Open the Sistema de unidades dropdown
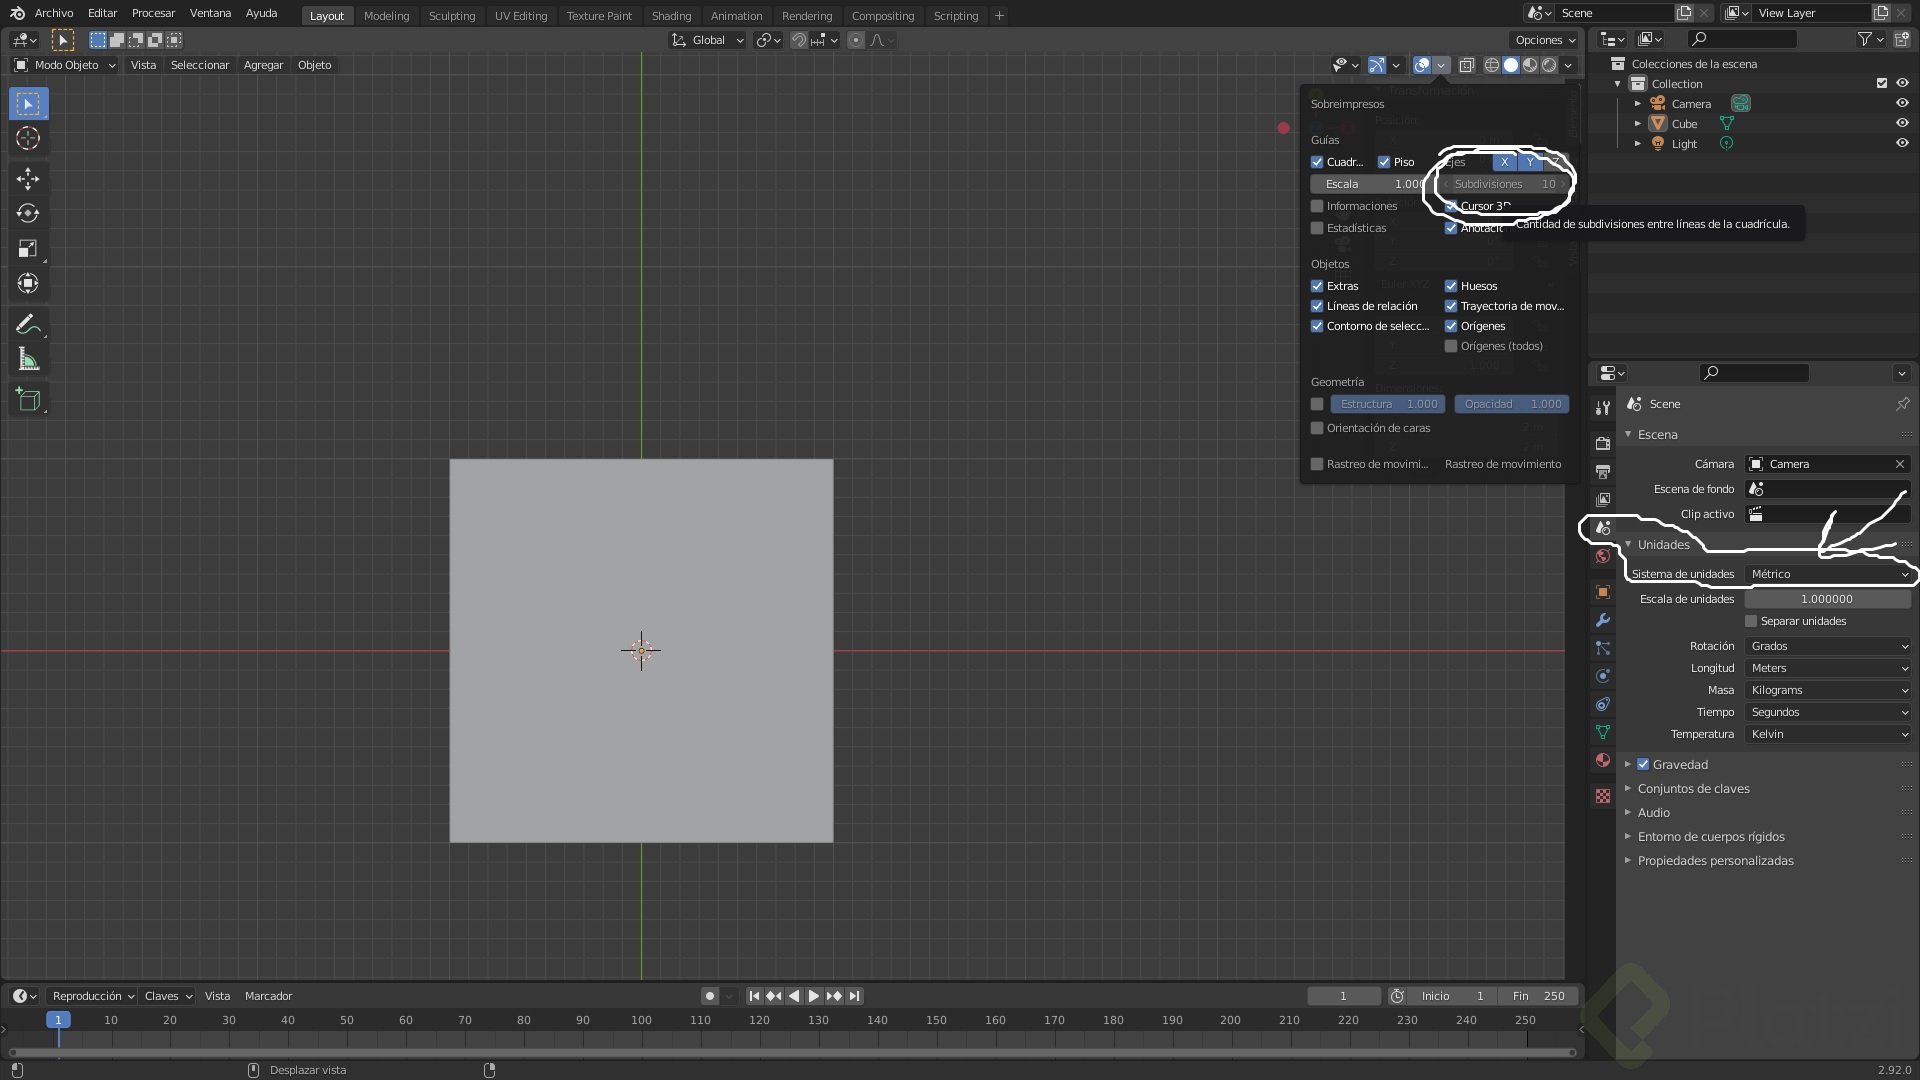This screenshot has width=1920, height=1080. pyautogui.click(x=1828, y=574)
